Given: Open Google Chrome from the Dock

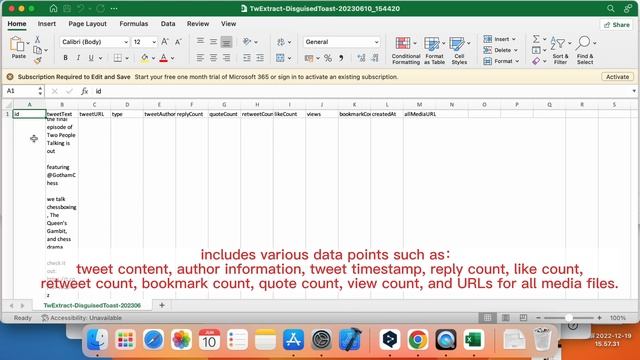Looking at the screenshot, I should [x=418, y=340].
